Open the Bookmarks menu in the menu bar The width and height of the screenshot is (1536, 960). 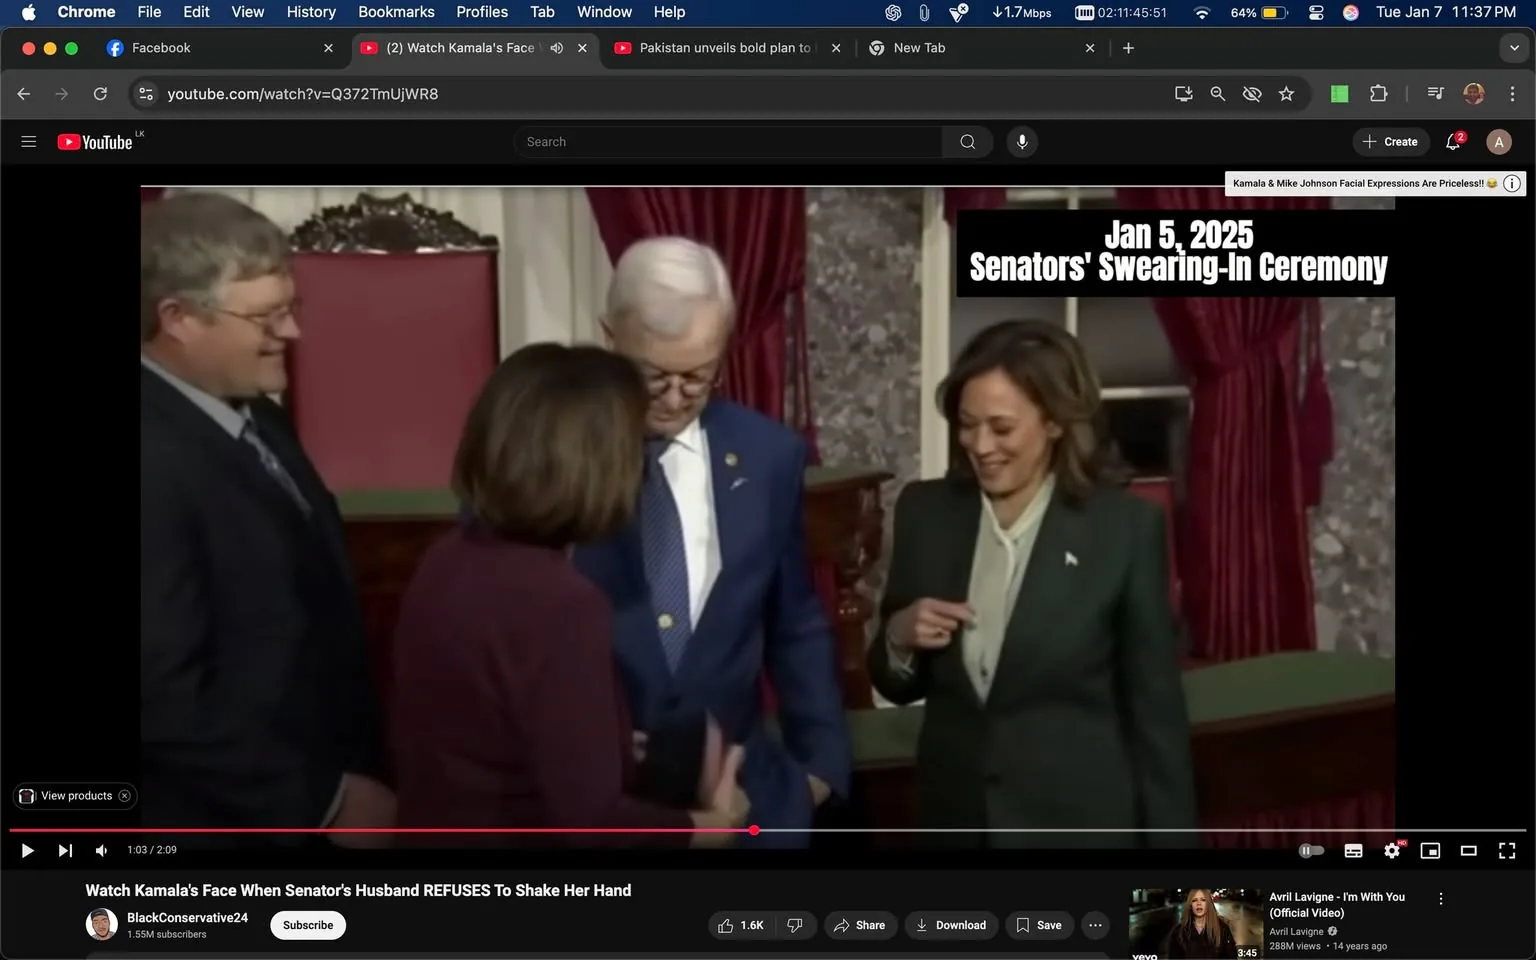point(396,12)
